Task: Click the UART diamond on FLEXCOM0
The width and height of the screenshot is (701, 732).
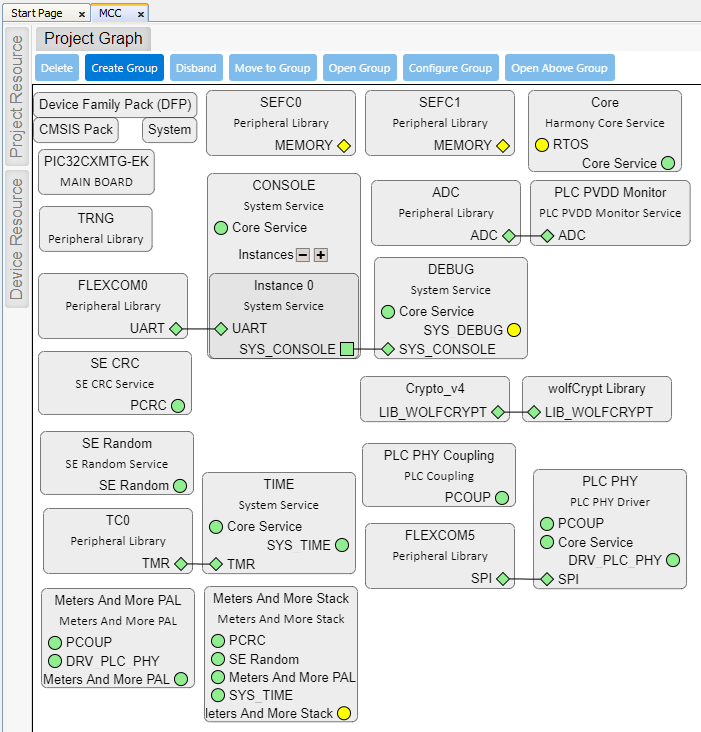Action: click(x=175, y=328)
